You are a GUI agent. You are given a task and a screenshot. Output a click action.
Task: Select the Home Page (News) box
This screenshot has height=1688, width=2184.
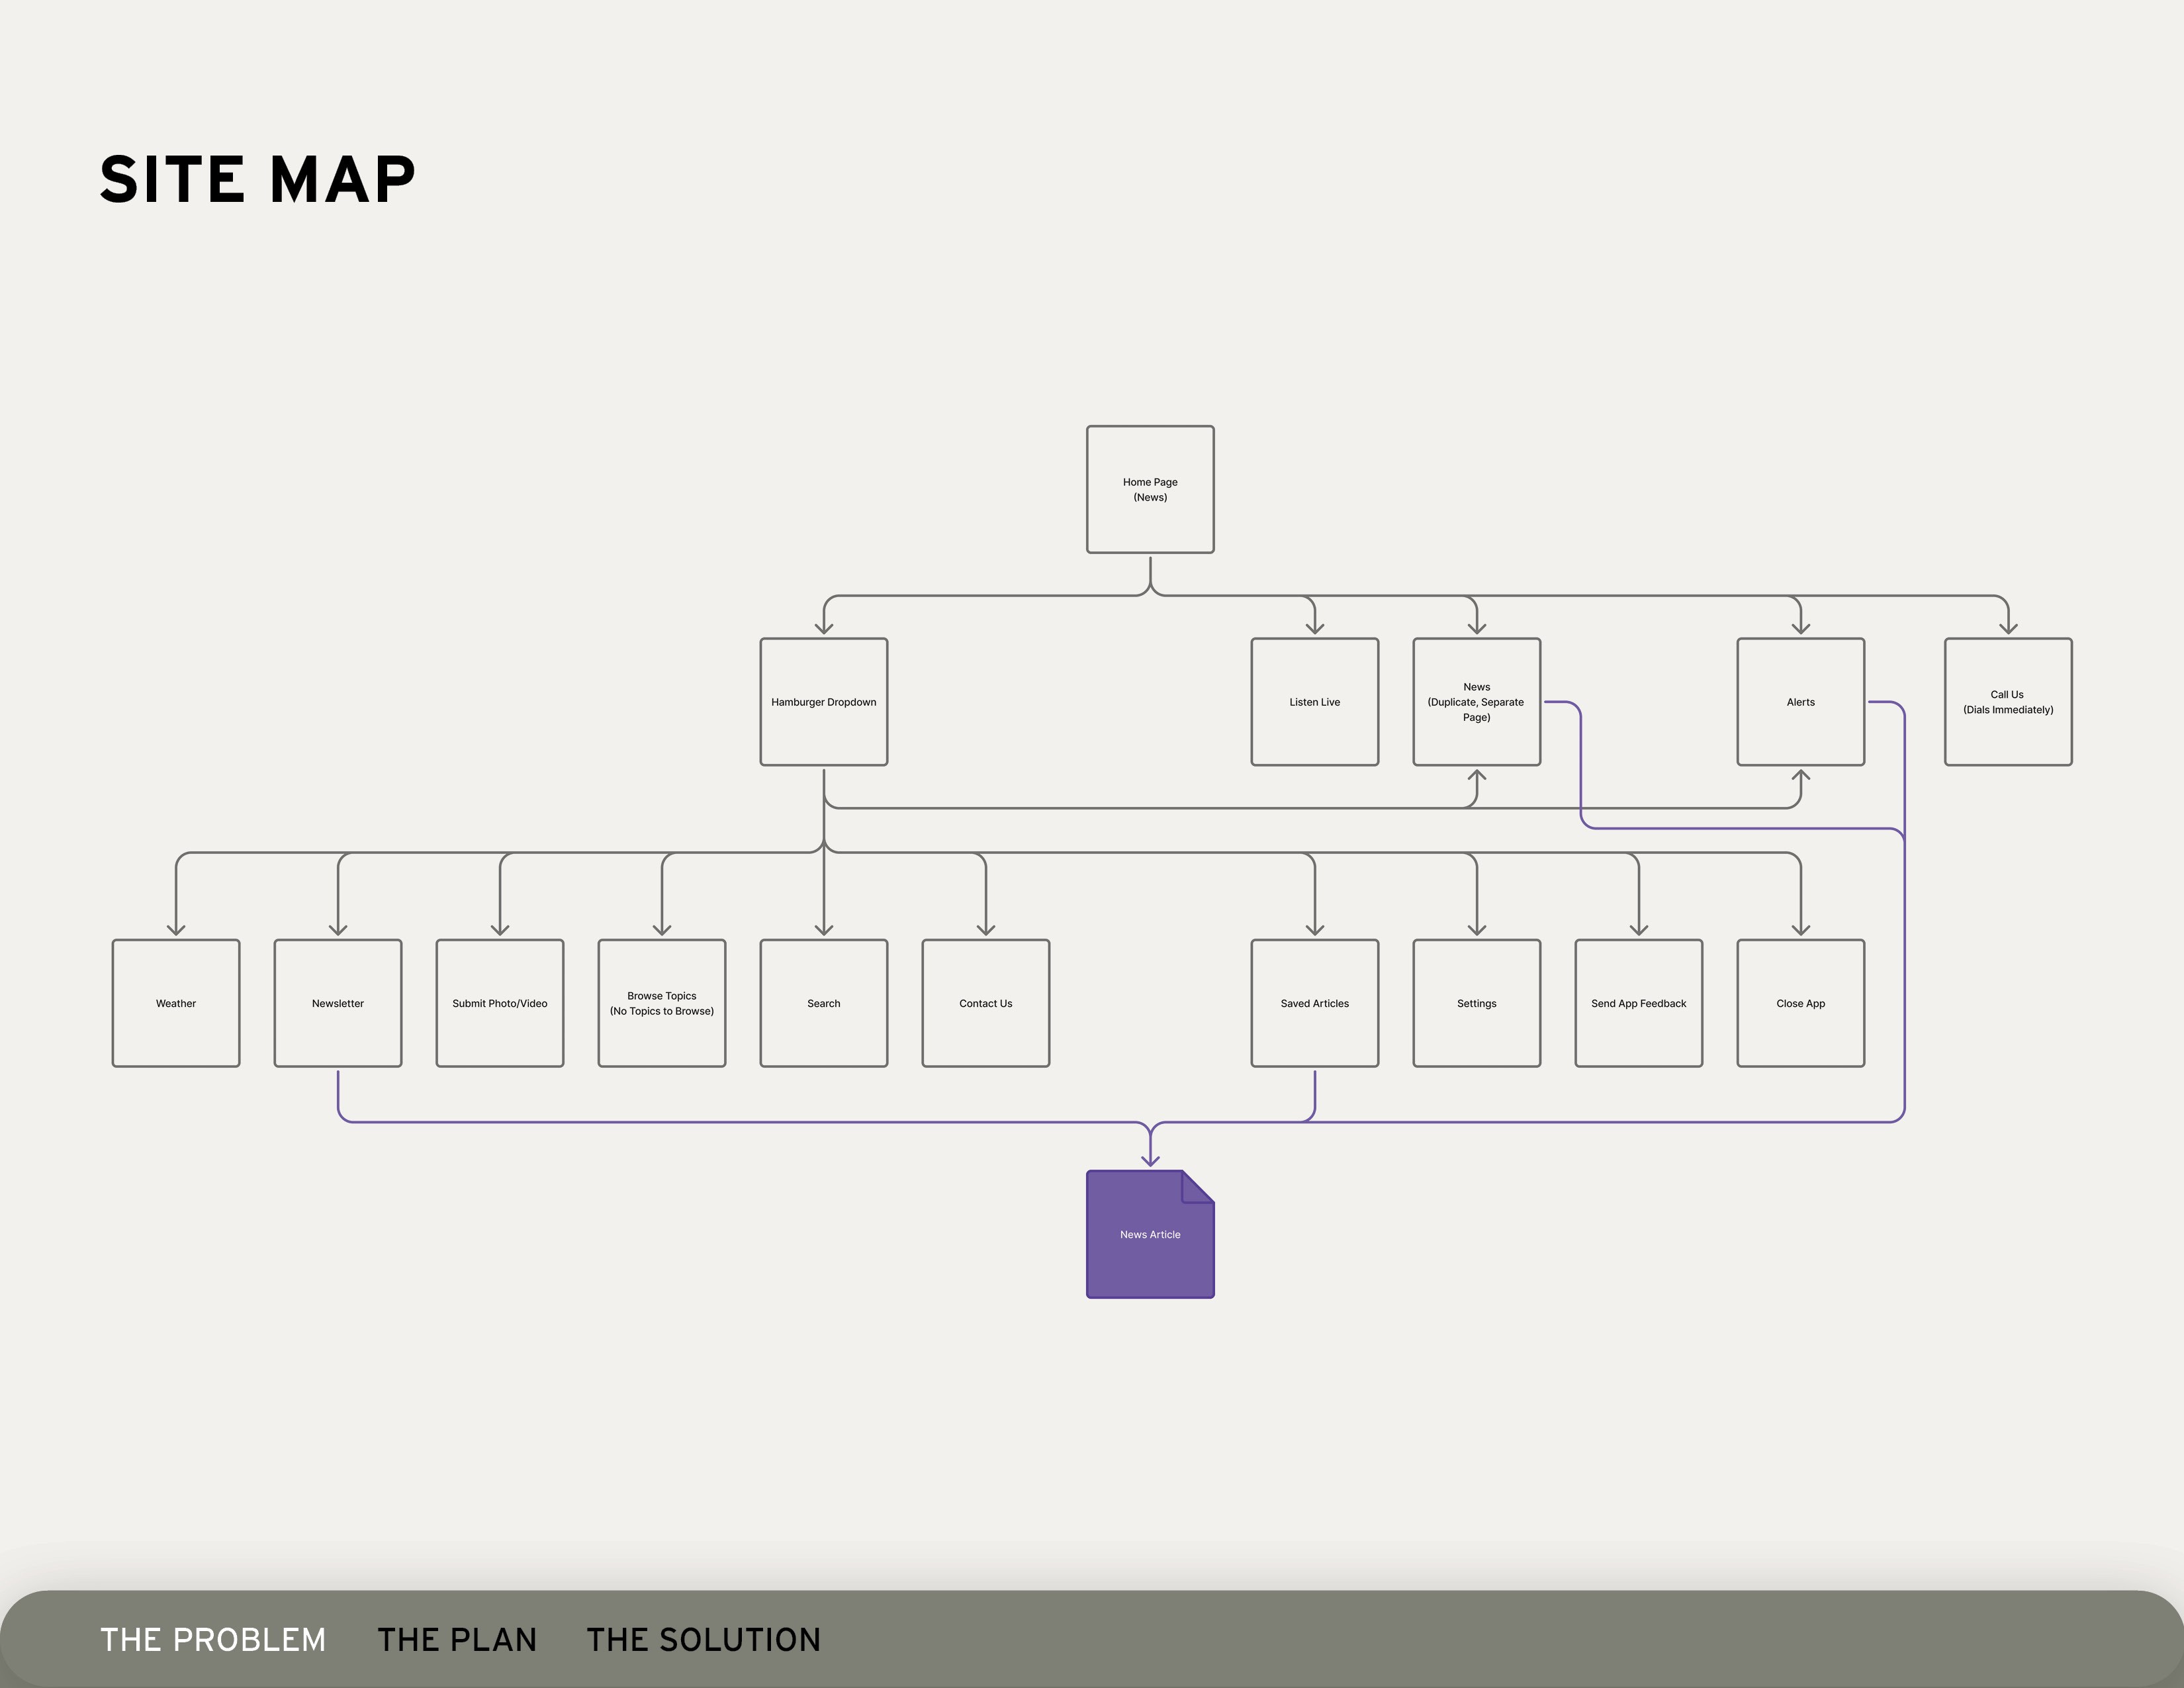pos(1150,489)
